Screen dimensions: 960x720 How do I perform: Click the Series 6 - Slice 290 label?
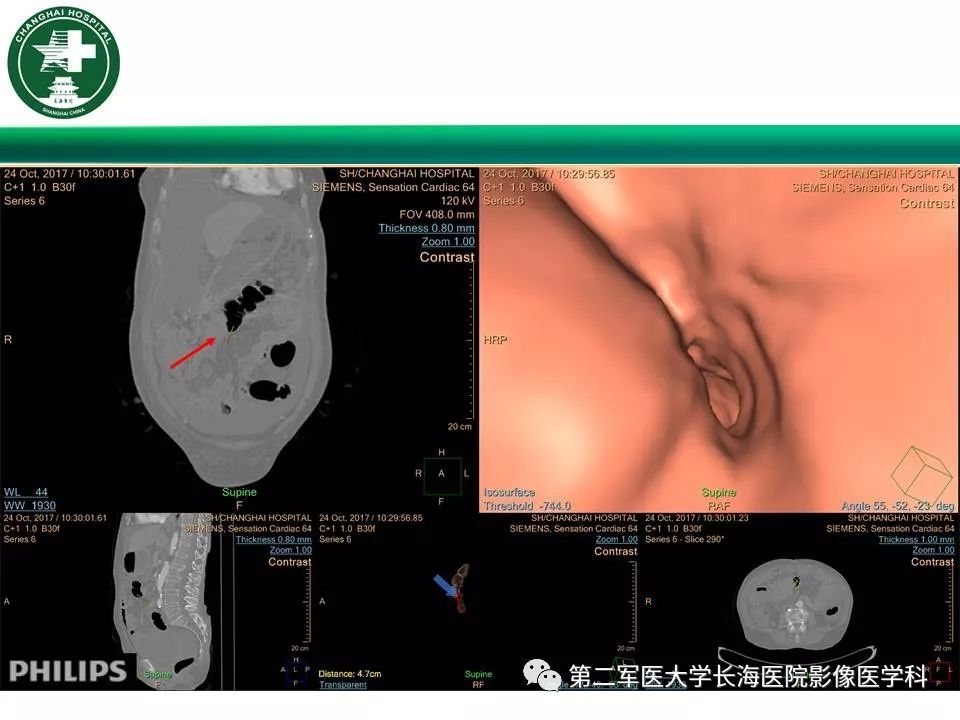684,539
